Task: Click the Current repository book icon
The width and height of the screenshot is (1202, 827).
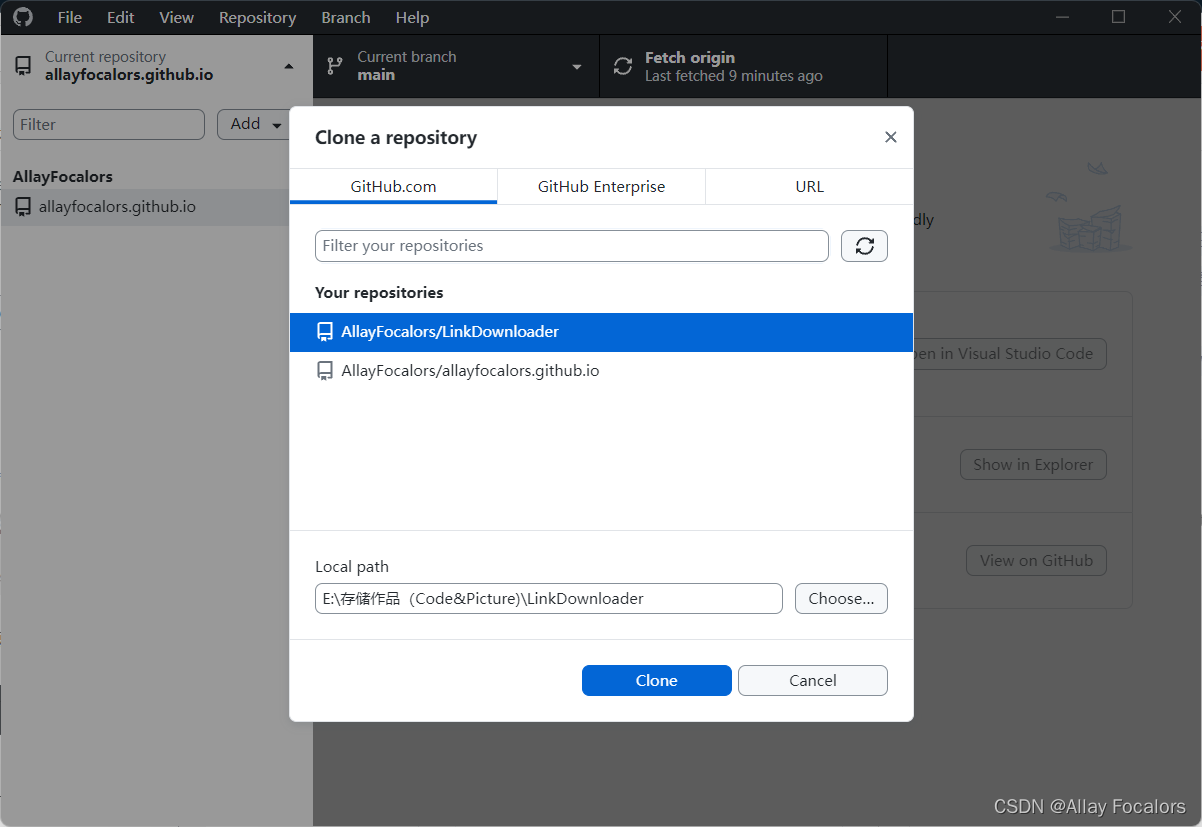Action: click(23, 64)
